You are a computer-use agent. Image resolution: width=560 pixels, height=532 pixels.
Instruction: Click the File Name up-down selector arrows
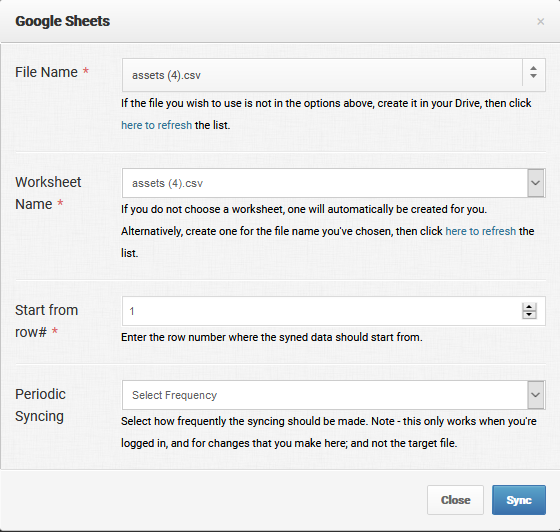(533, 72)
